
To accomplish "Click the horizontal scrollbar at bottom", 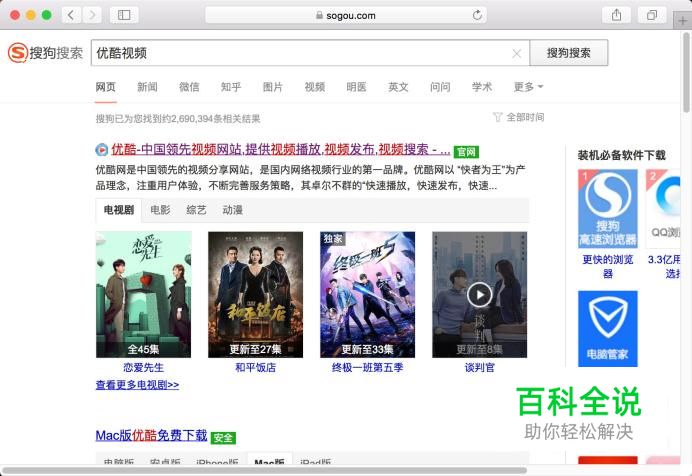I will (x=264, y=471).
